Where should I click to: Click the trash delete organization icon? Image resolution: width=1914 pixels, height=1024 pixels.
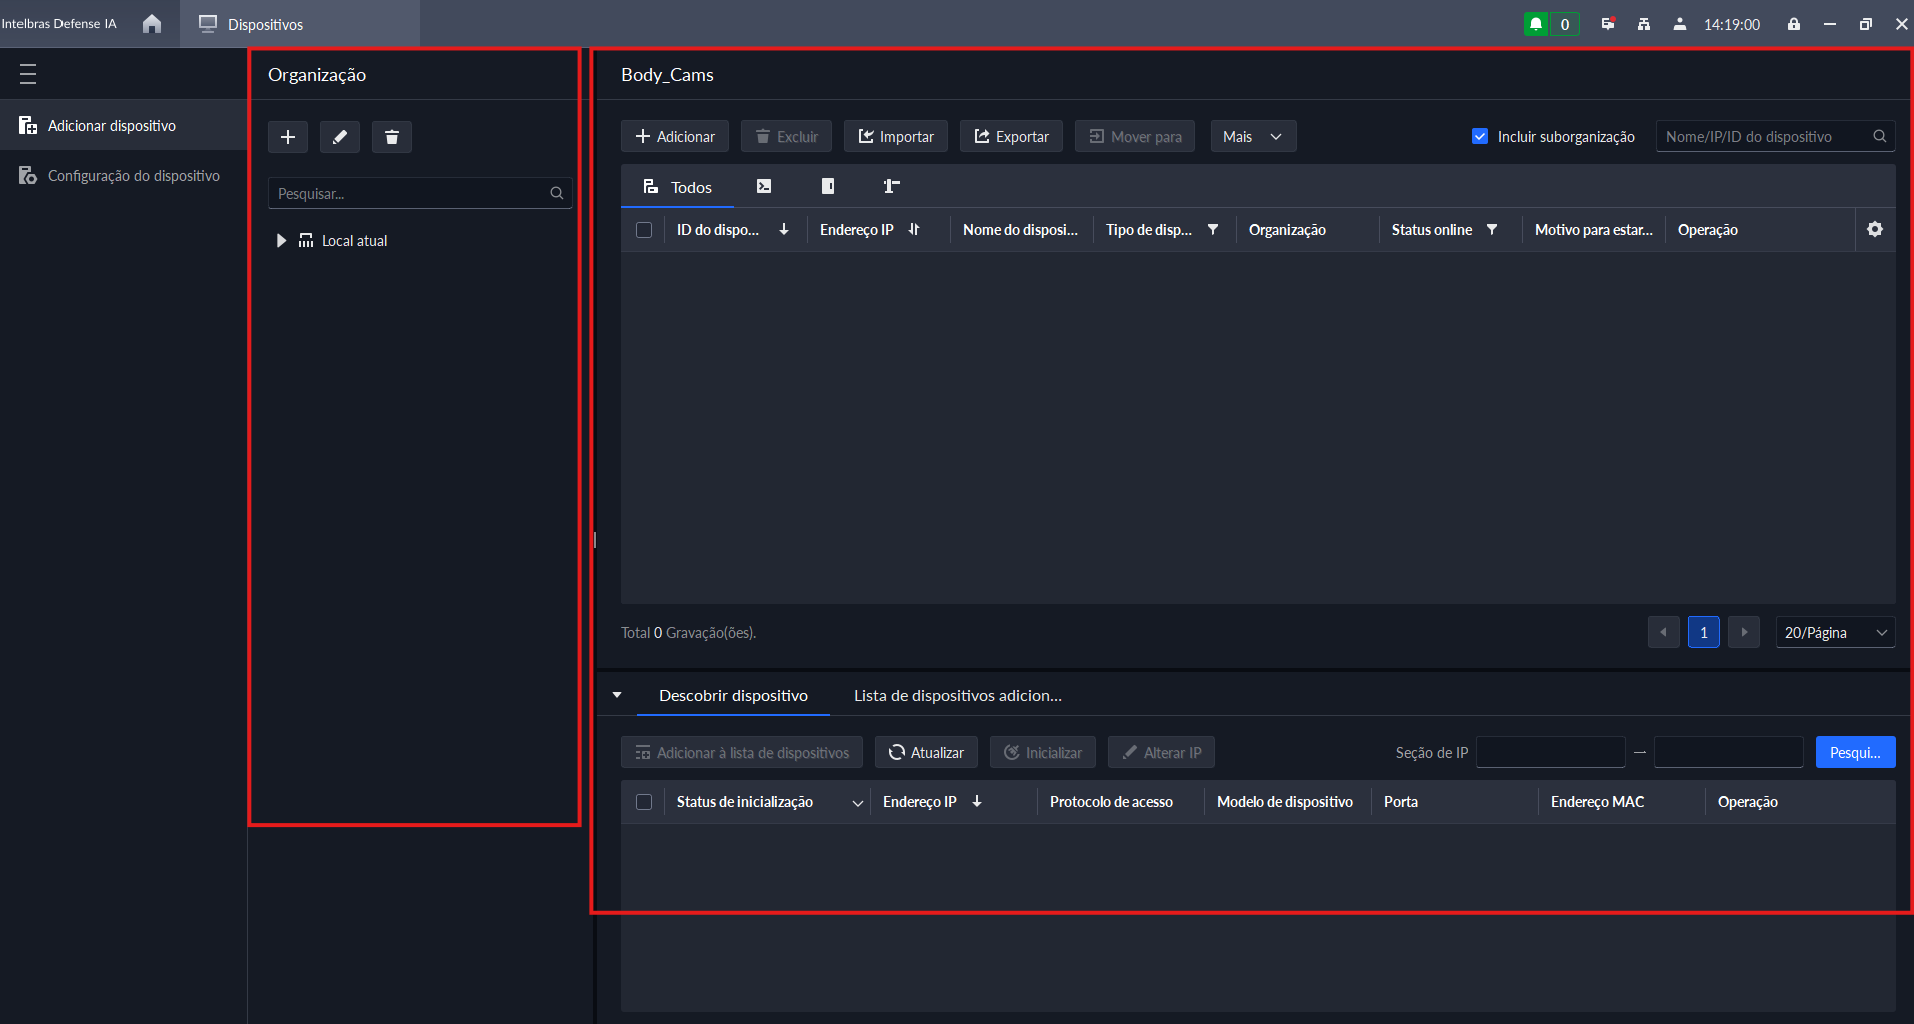click(392, 137)
